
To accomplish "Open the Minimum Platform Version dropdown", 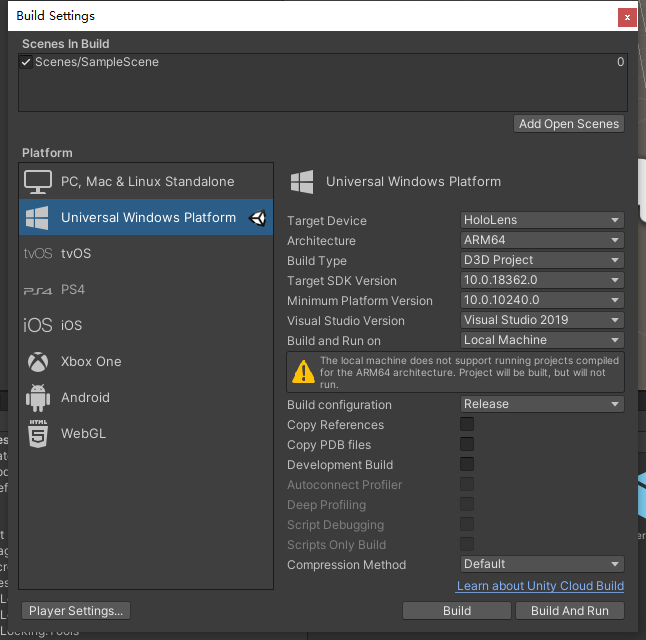I will tap(542, 300).
